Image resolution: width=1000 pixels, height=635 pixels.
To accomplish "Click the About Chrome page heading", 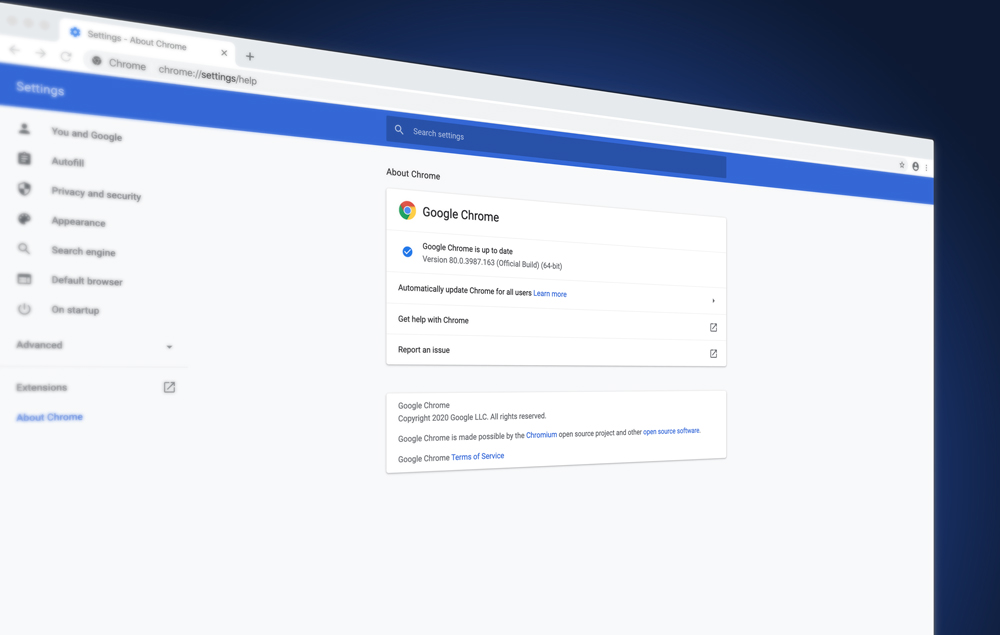I will tap(413, 173).
